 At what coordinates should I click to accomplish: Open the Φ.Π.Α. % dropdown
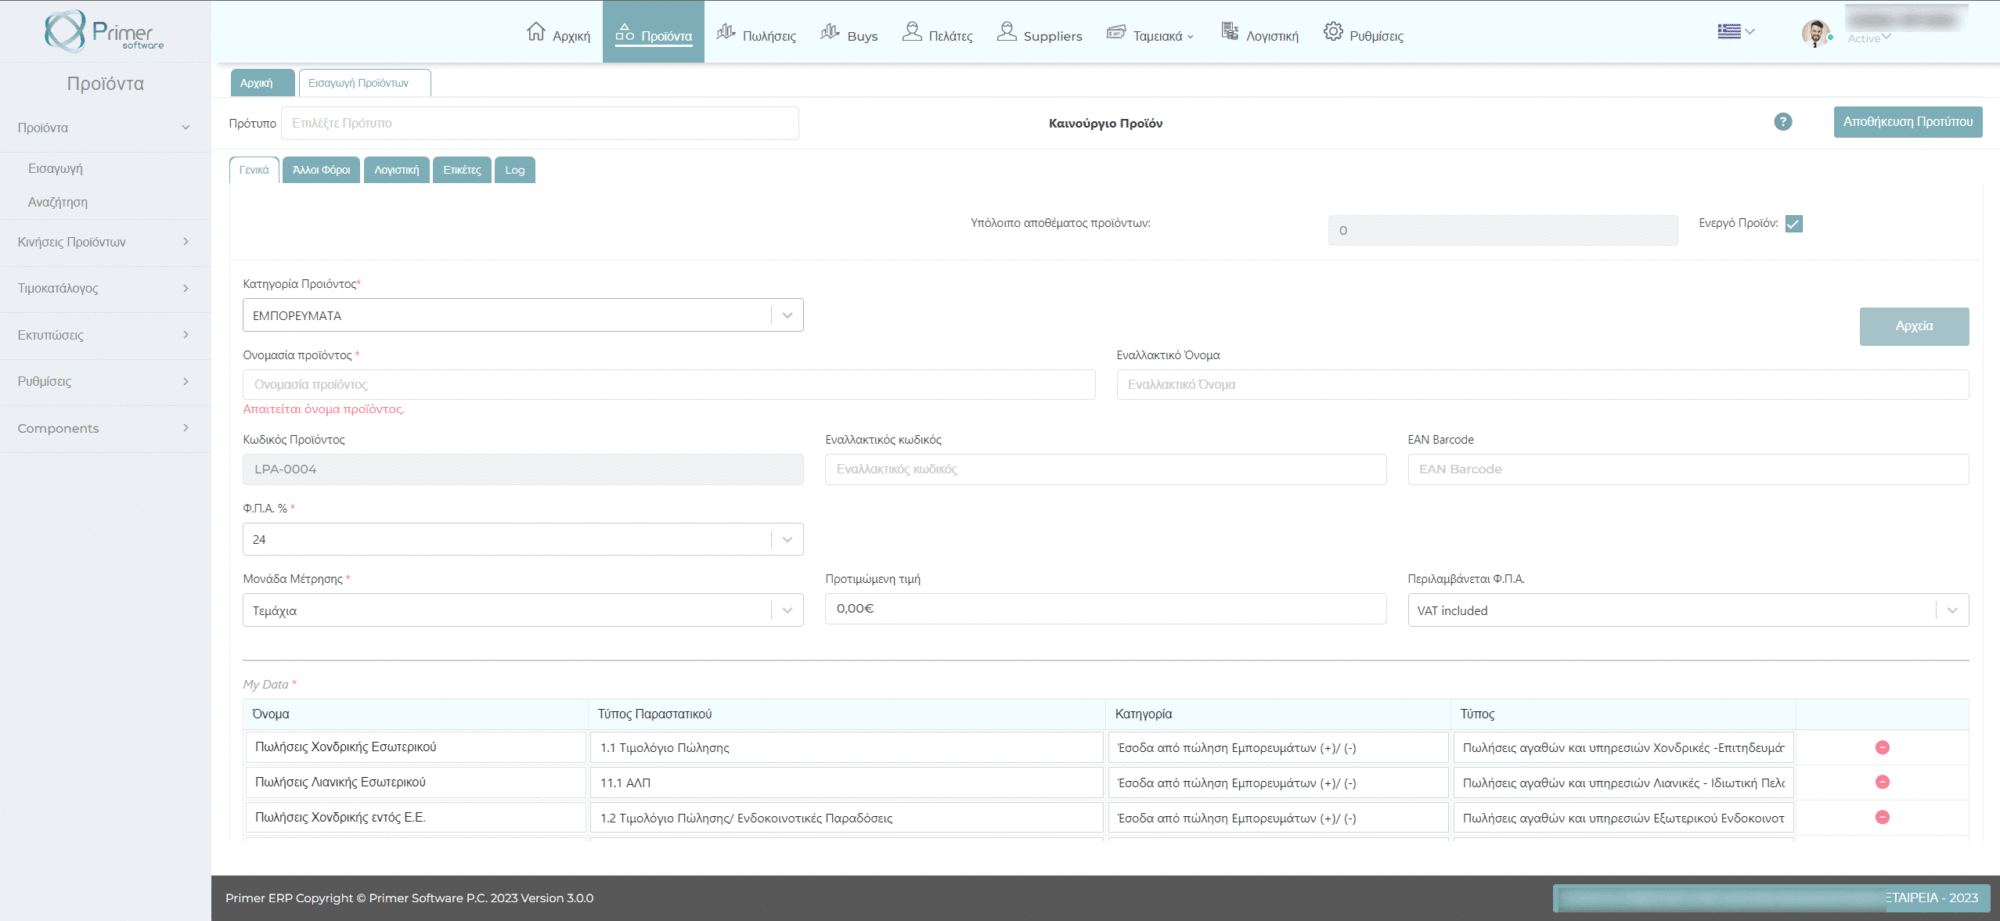522,539
